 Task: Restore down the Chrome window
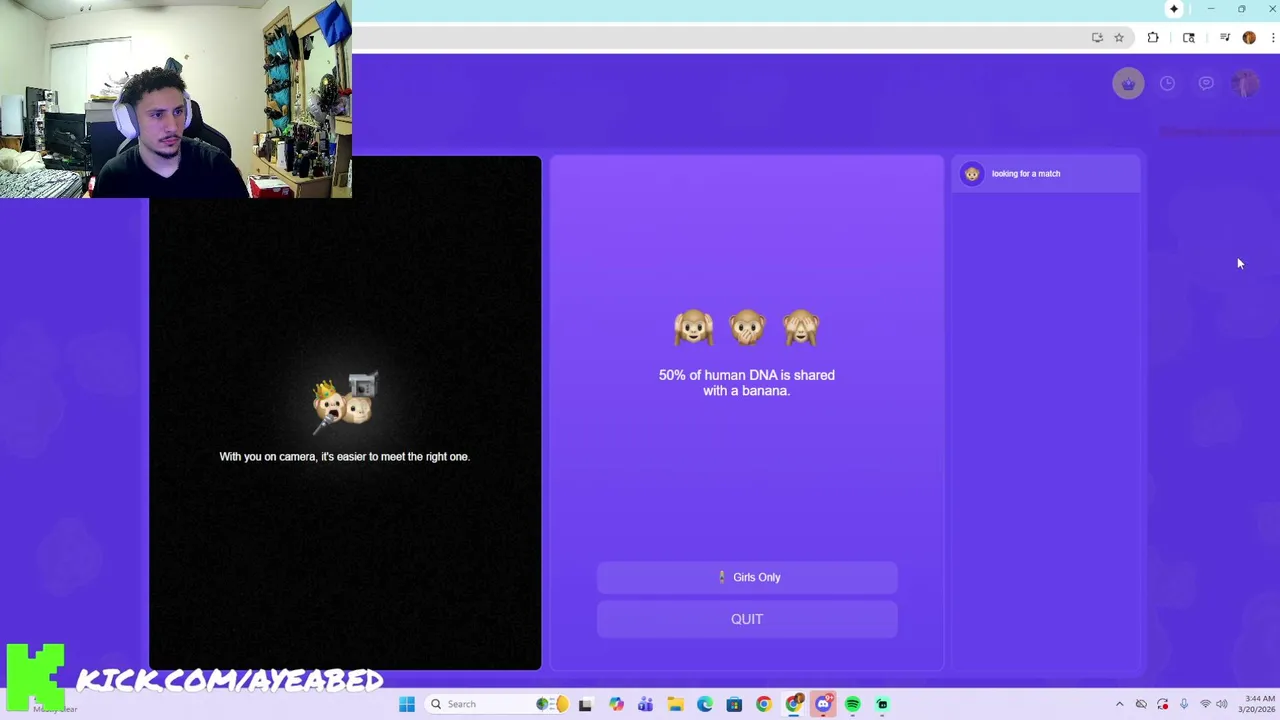click(1242, 9)
